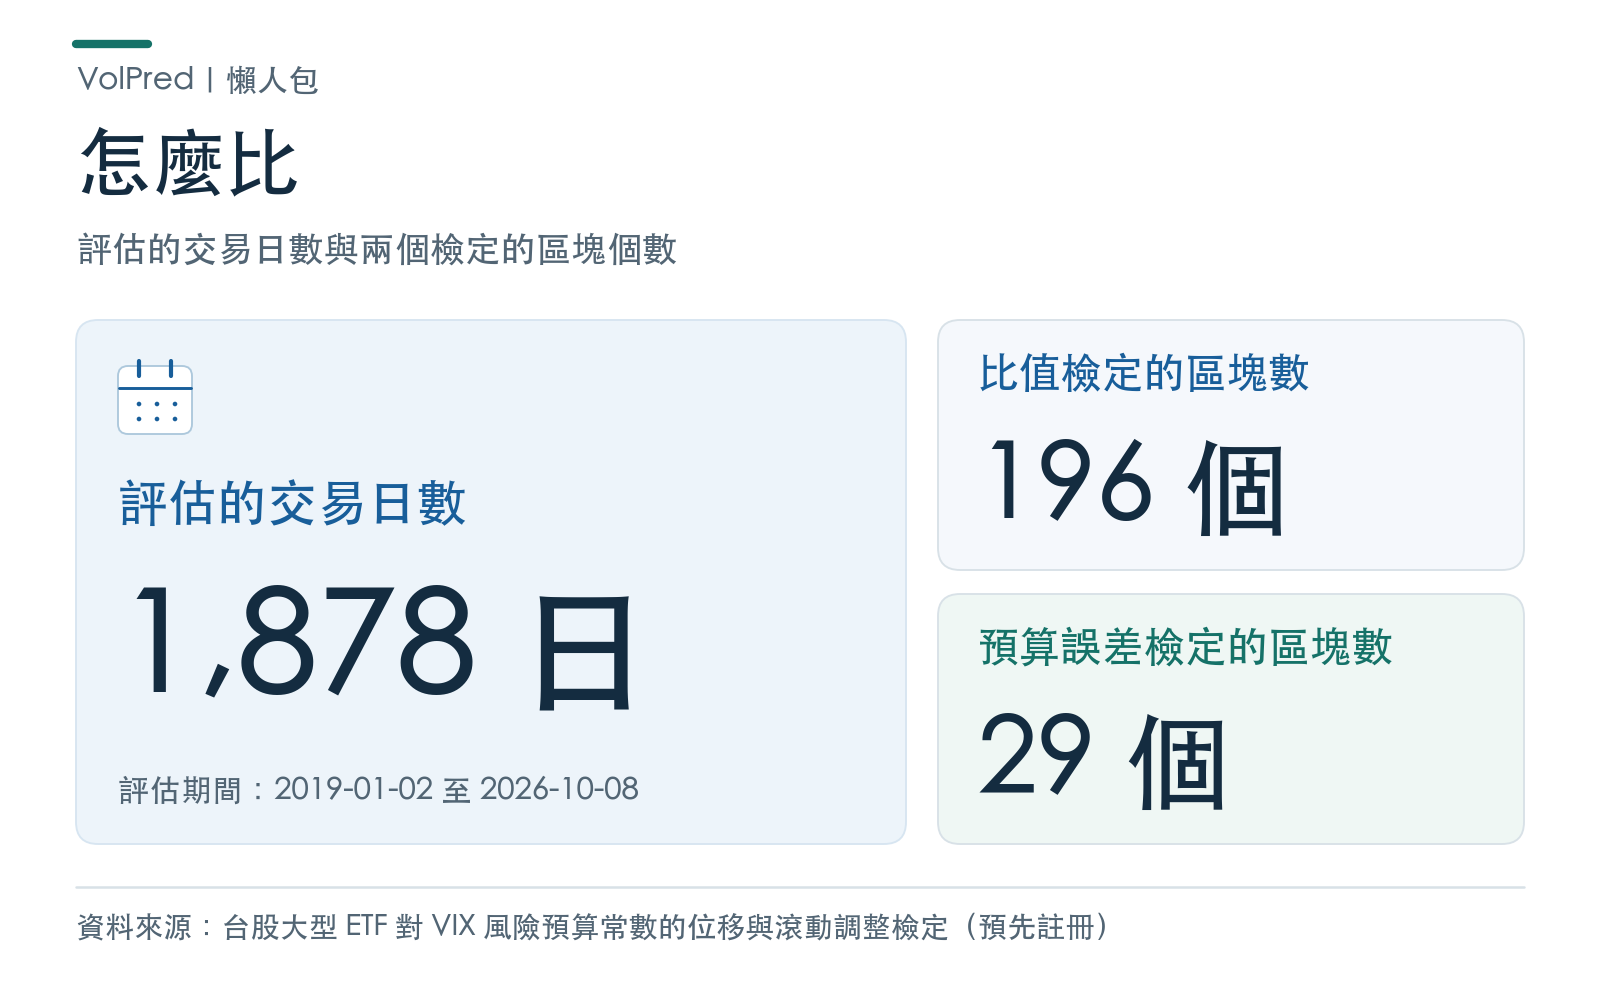1600x1000 pixels.
Task: Select the '29 個' value
Action: 1102,760
